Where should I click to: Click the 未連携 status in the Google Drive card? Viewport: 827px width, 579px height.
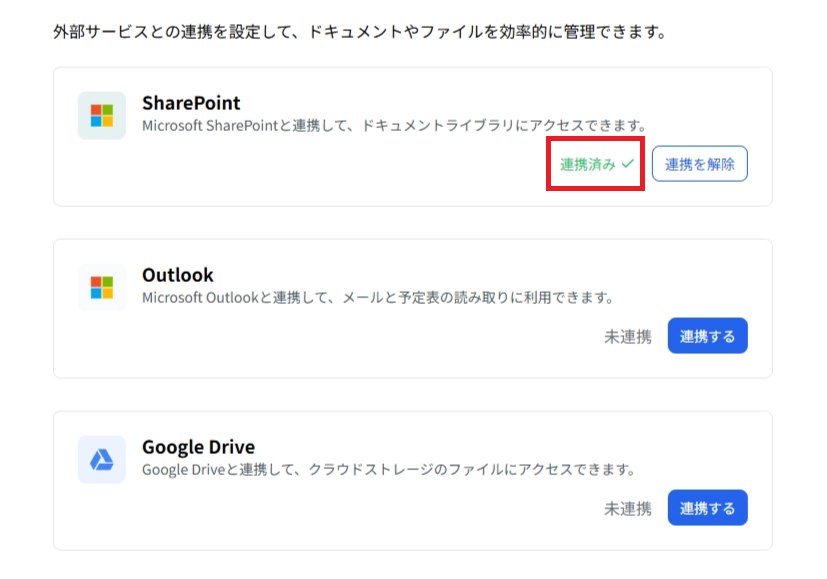pyautogui.click(x=628, y=508)
